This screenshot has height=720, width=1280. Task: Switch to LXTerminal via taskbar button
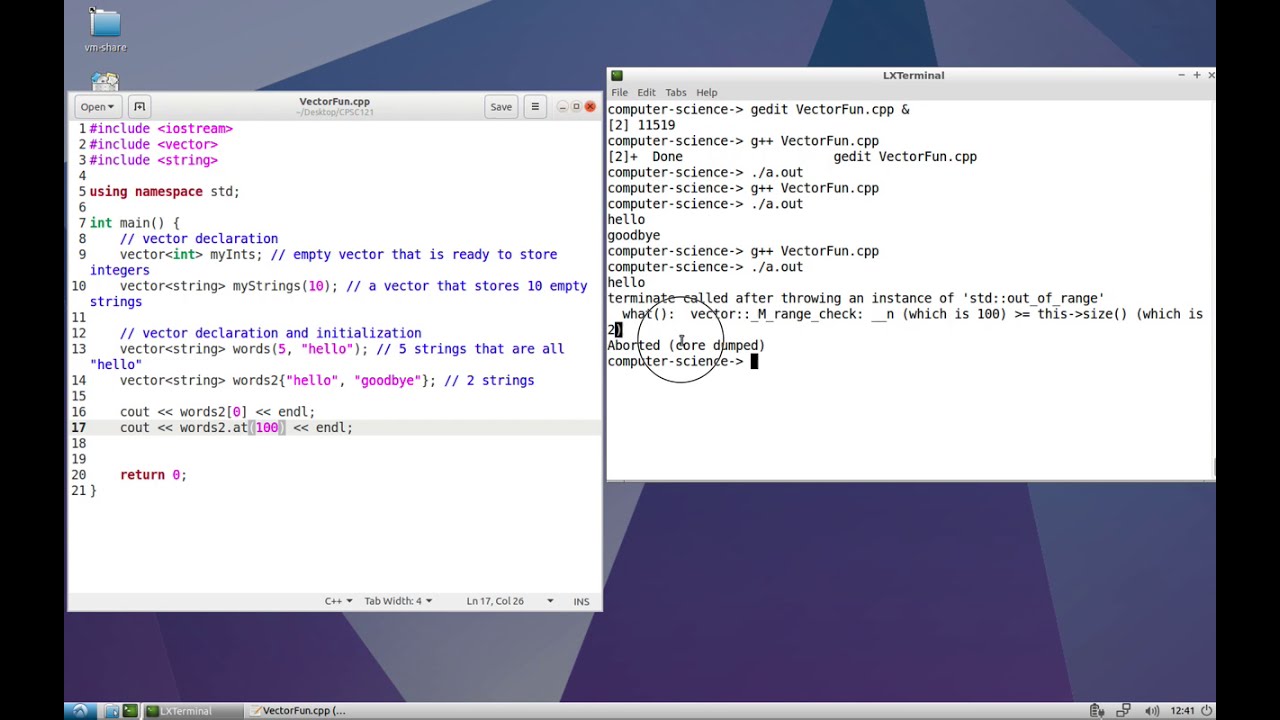[192, 711]
